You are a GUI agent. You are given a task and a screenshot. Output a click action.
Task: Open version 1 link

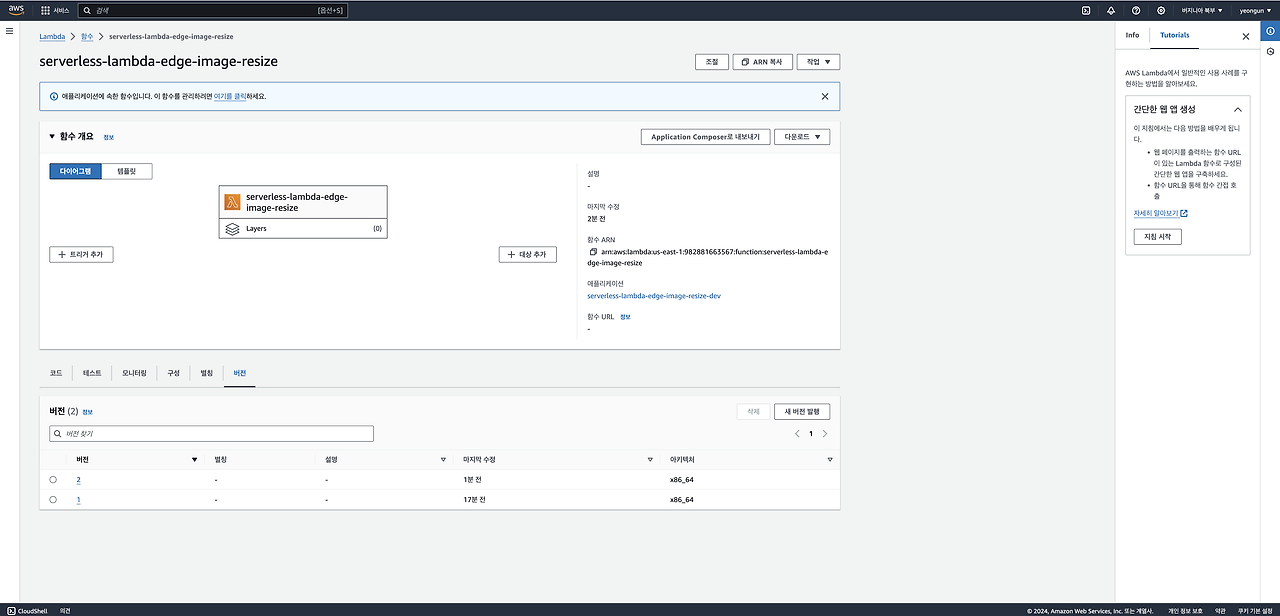click(78, 500)
